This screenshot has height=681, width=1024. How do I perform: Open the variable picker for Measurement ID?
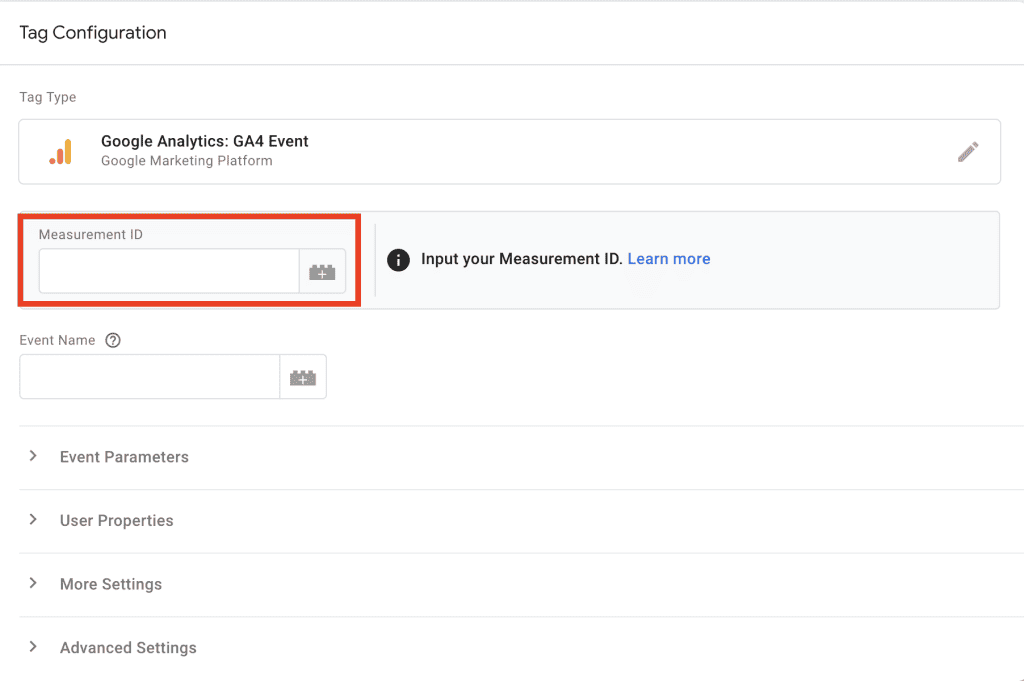click(322, 271)
